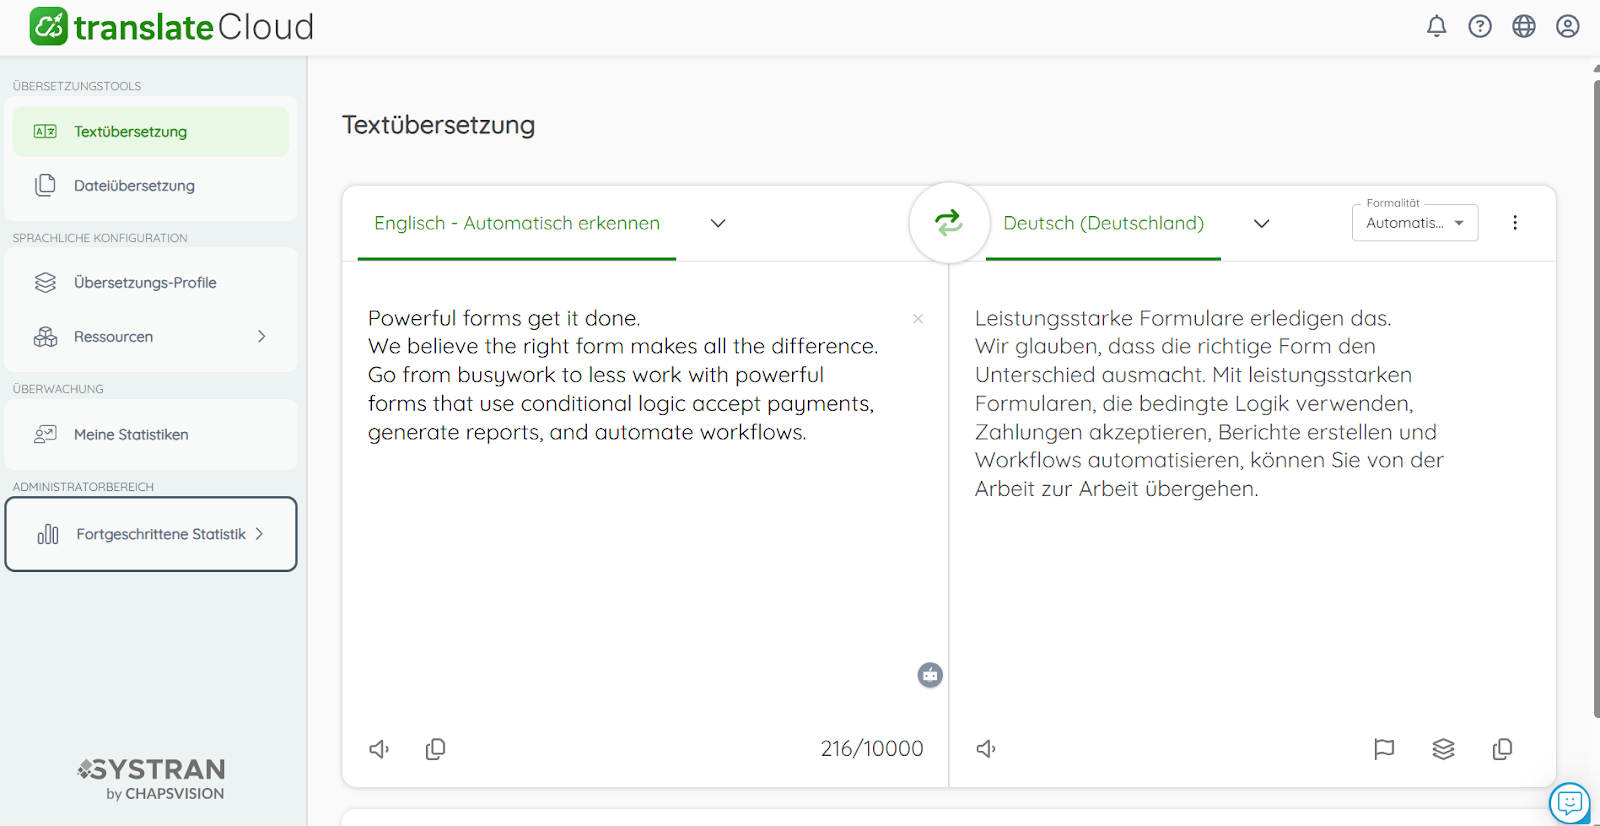Image resolution: width=1600 pixels, height=826 pixels.
Task: Change the Formalität setting dropdown
Action: (x=1414, y=222)
